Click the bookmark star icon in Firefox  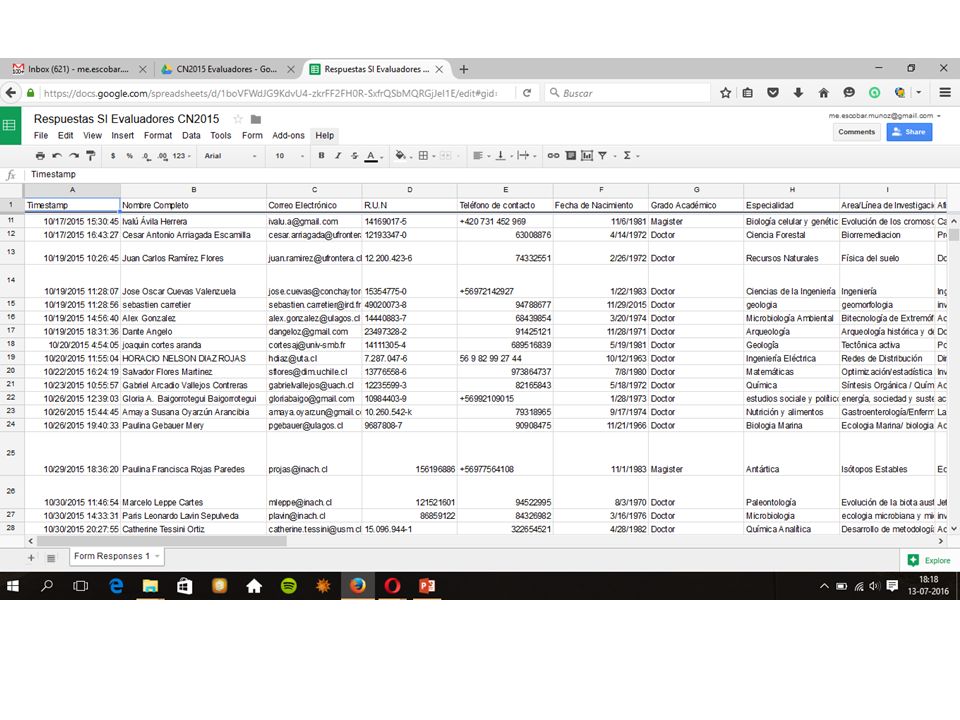tap(726, 92)
